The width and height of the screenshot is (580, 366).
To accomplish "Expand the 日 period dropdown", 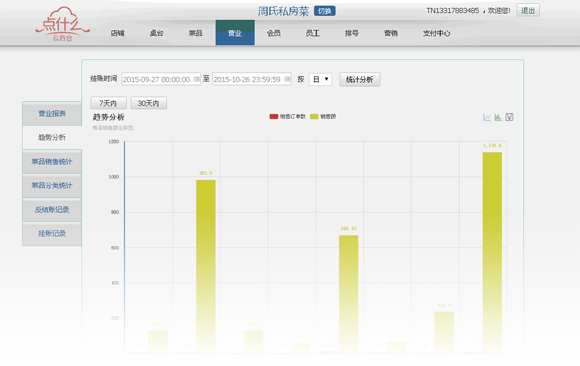I will tap(320, 79).
